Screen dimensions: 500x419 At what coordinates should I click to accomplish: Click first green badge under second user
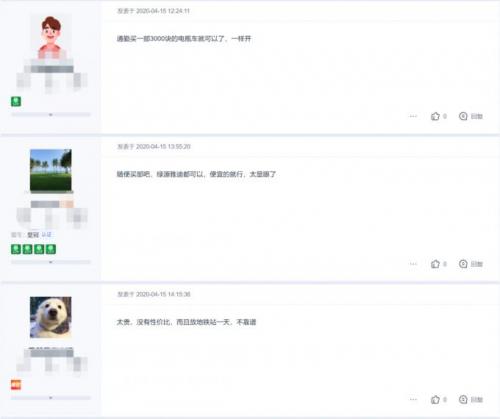click(16, 249)
